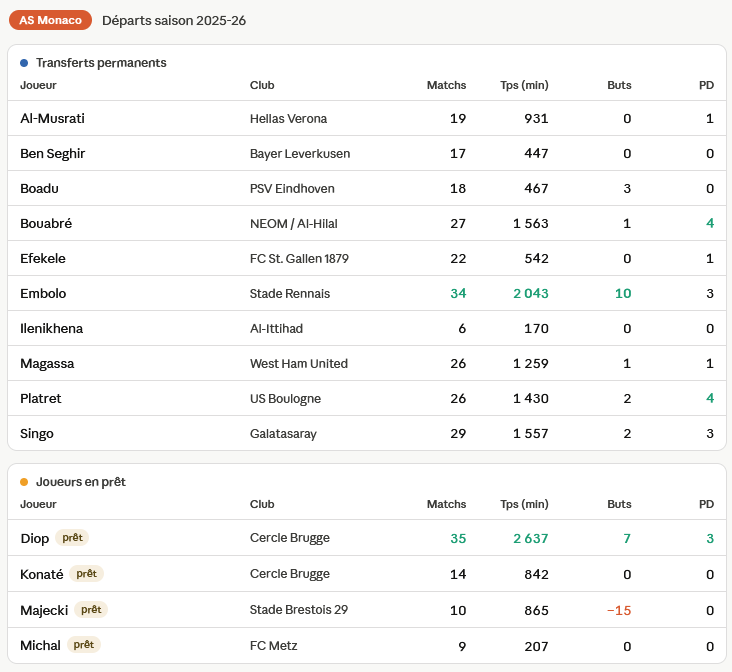
Task: Click the Hellas Verona club cell
Action: 289,119
